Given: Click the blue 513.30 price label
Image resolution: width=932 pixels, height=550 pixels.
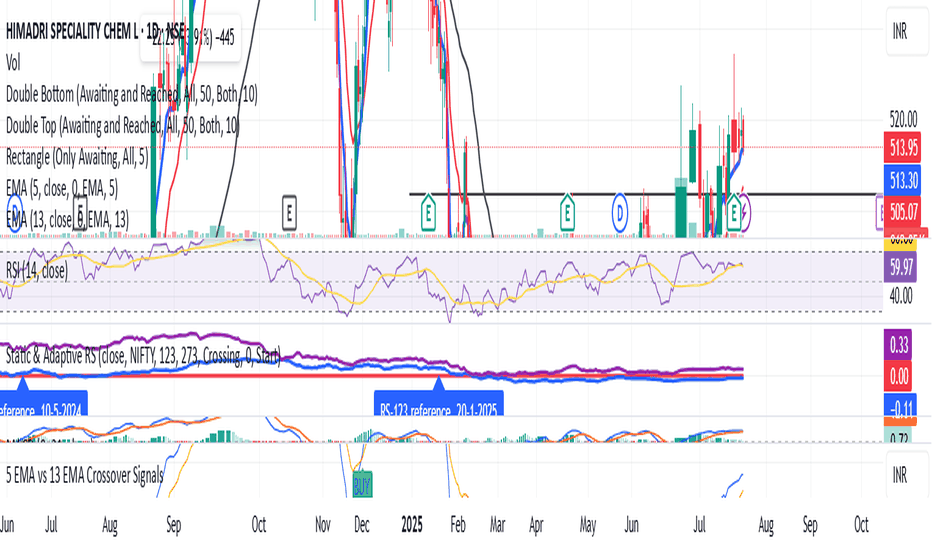Looking at the screenshot, I should click(x=903, y=181).
